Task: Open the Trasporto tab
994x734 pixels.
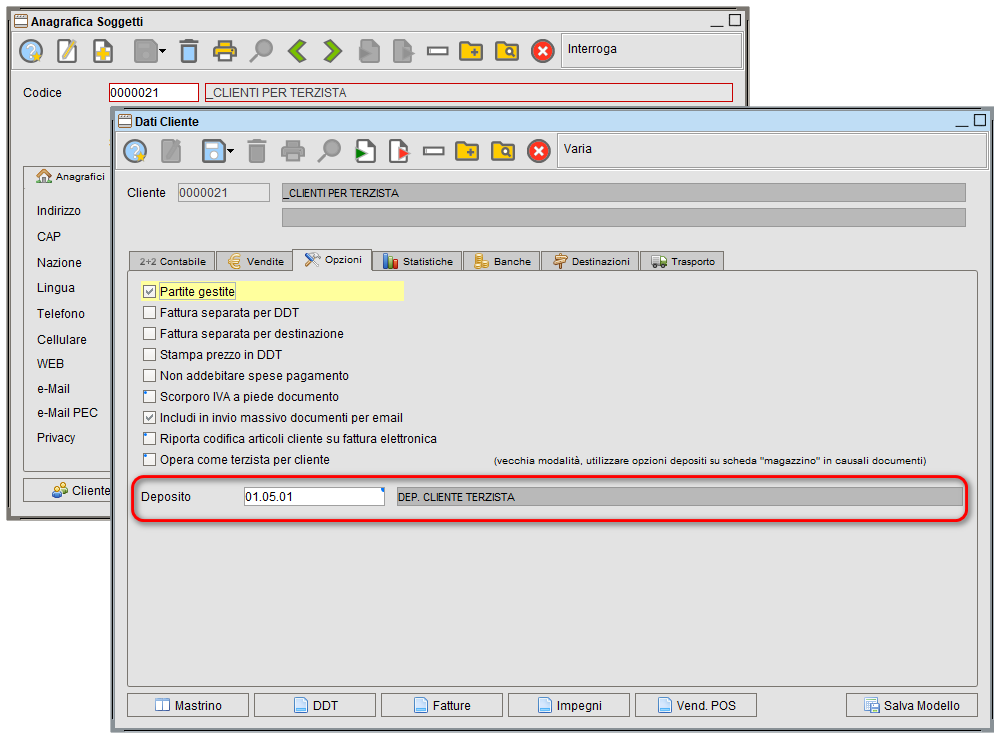Action: pos(681,261)
